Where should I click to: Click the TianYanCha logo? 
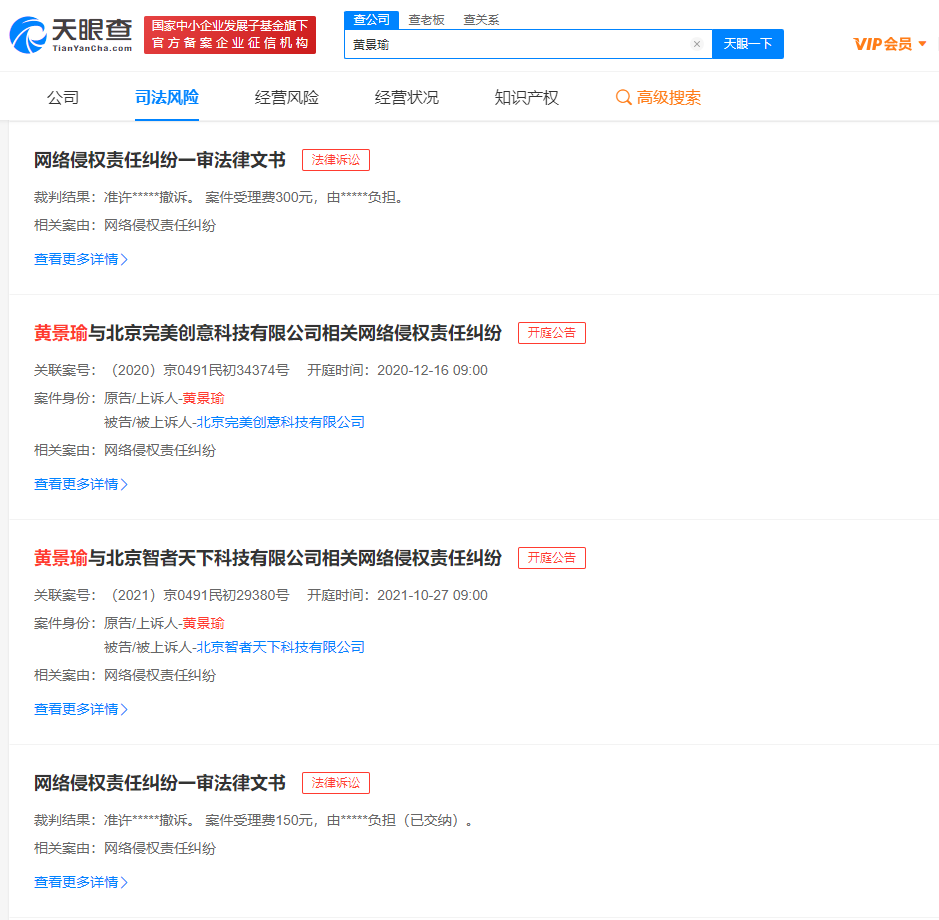(x=71, y=35)
